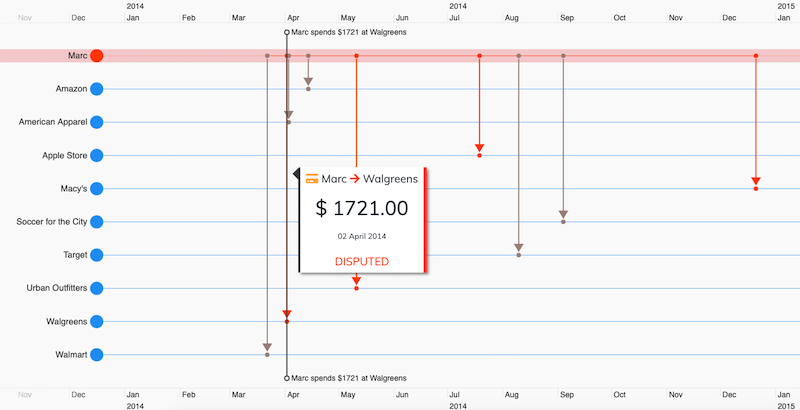800x410 pixels.
Task: Click the grey arrowhead at American Apparel row
Action: pos(288,115)
